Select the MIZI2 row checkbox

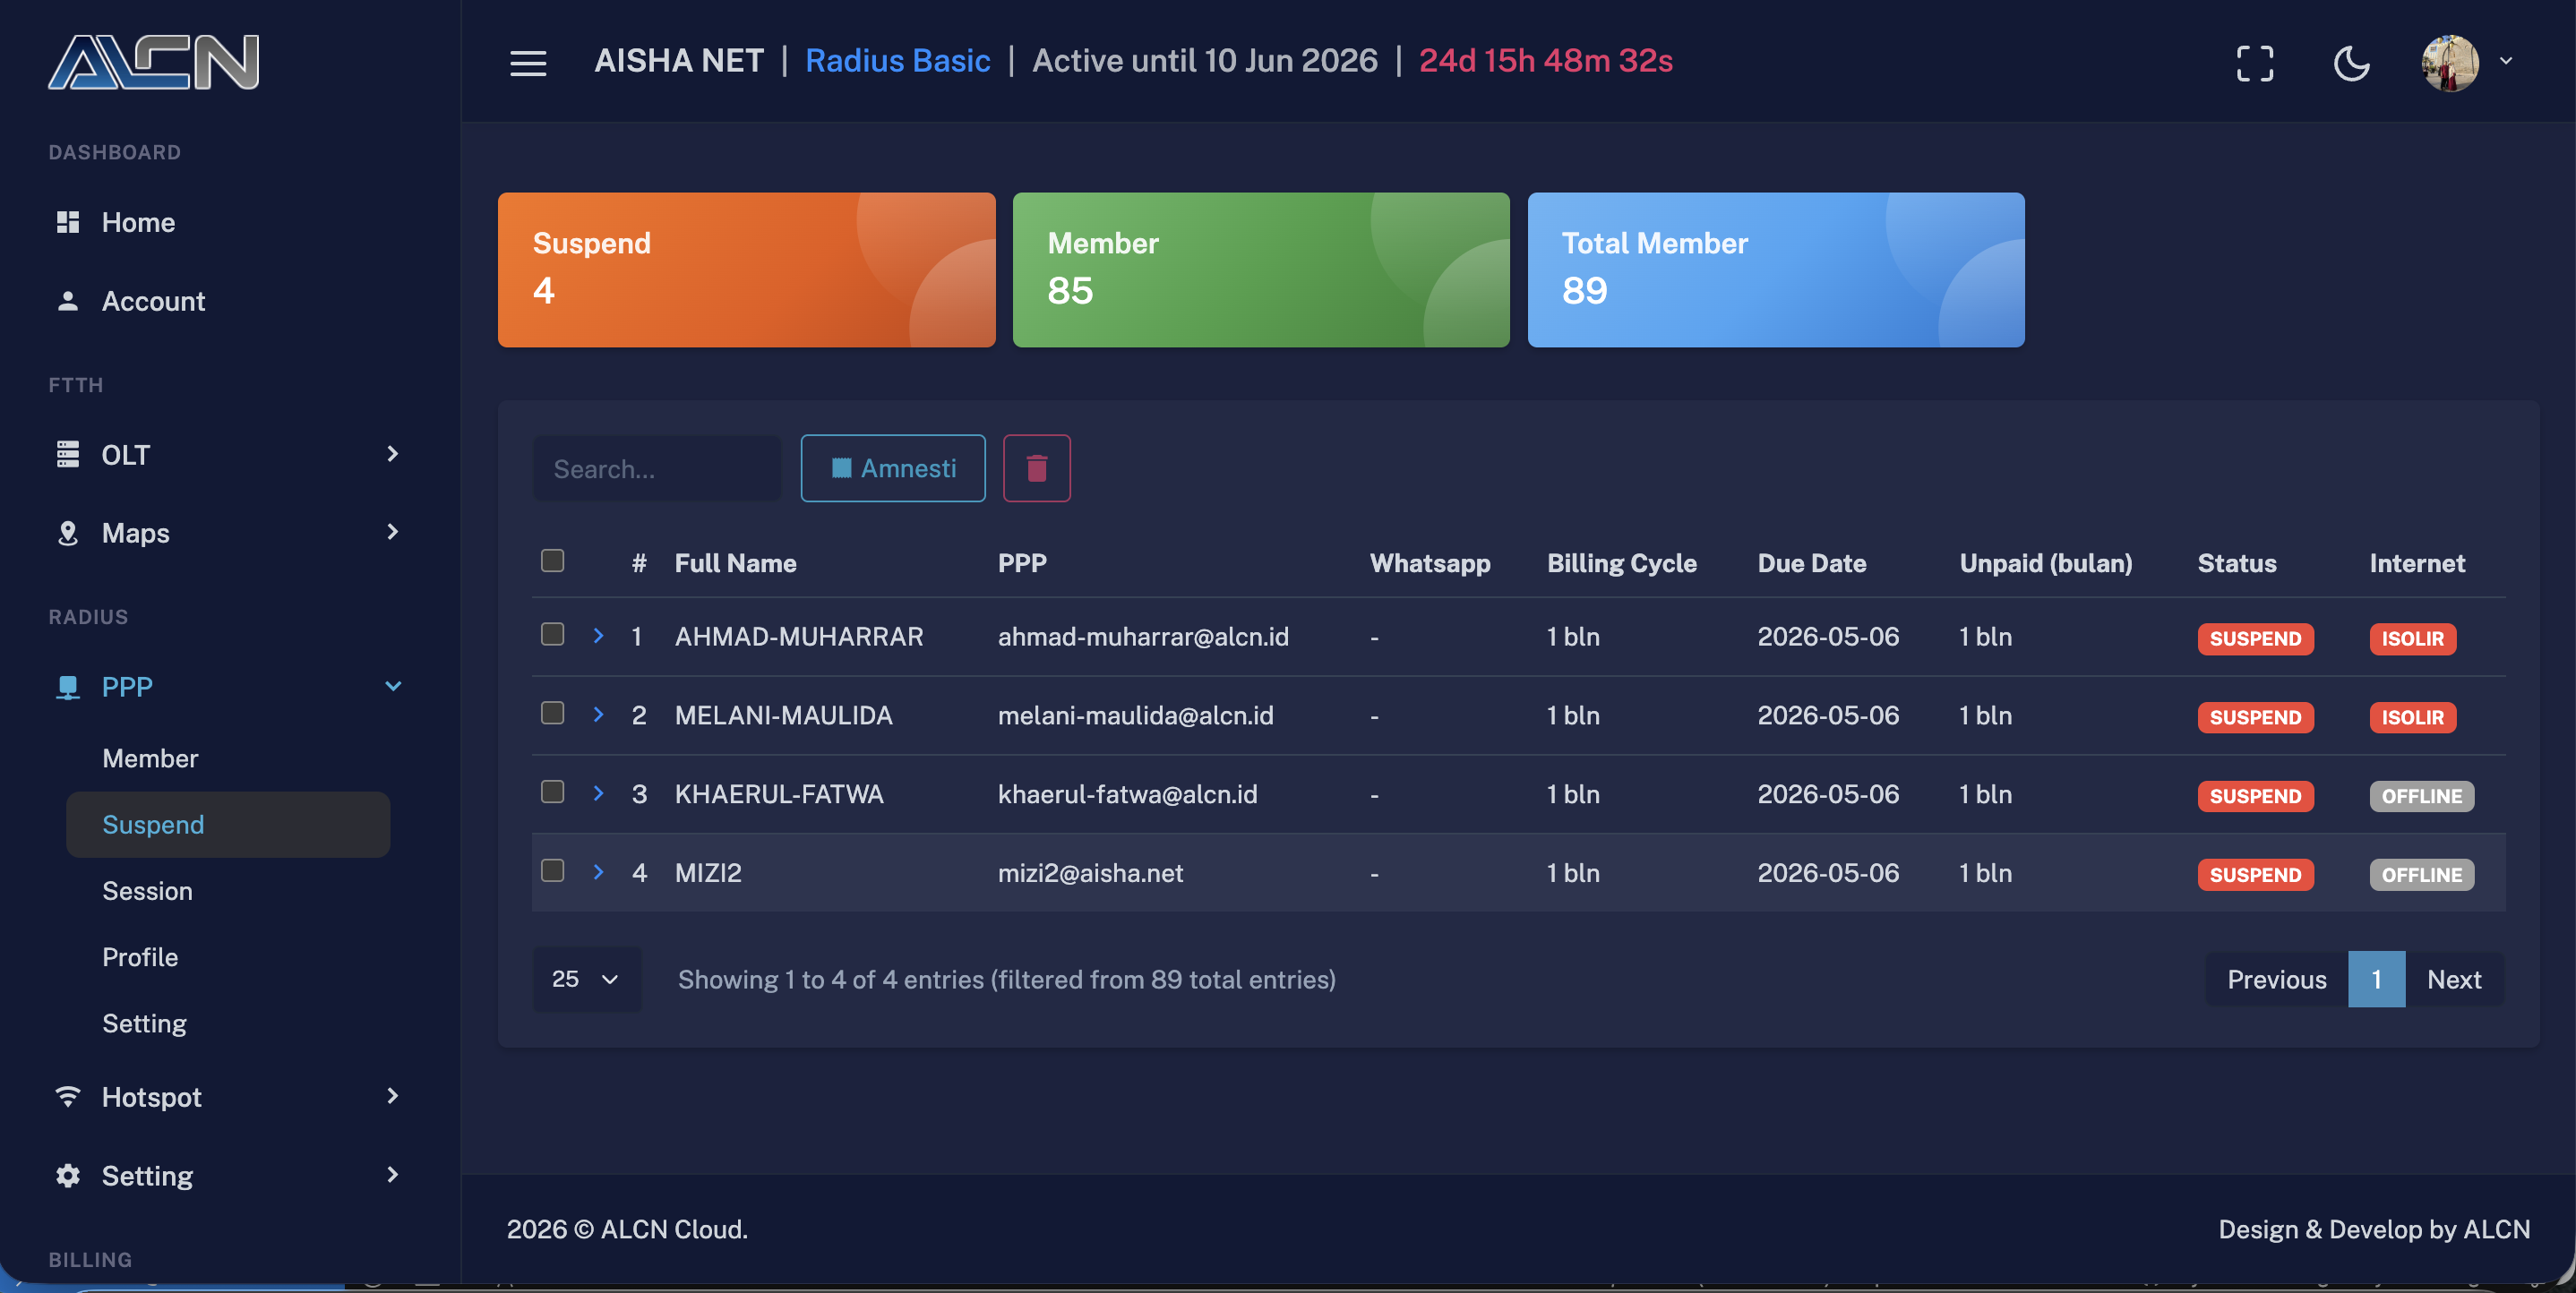pyautogui.click(x=552, y=870)
